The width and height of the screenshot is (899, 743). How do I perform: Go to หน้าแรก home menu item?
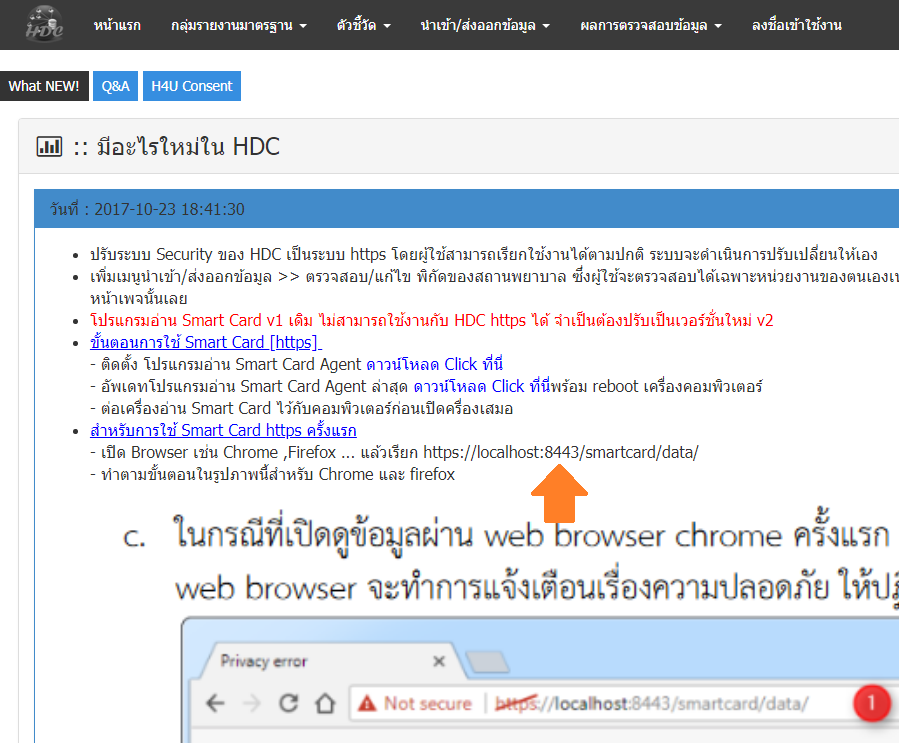tap(117, 25)
